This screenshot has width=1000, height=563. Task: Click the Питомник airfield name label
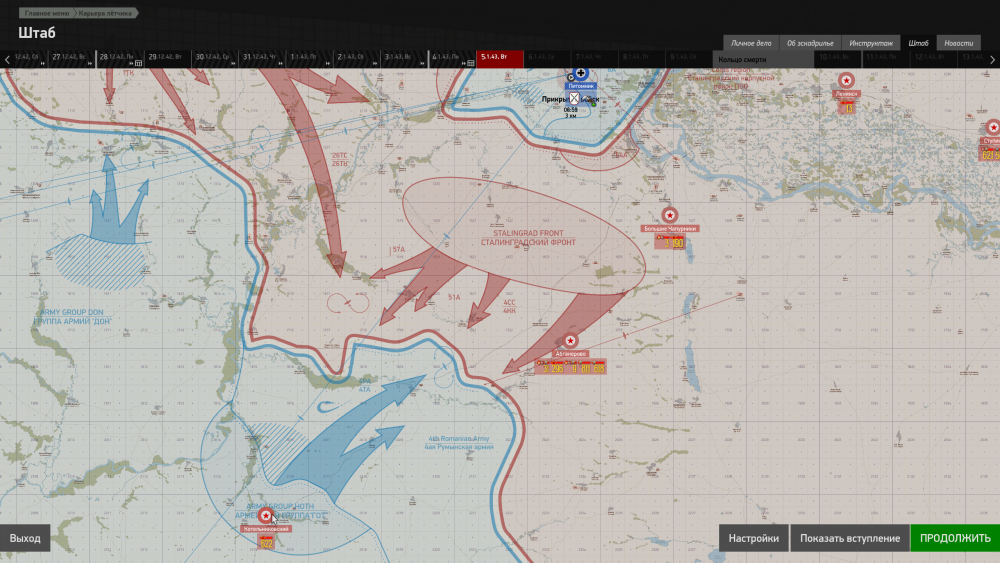(580, 86)
